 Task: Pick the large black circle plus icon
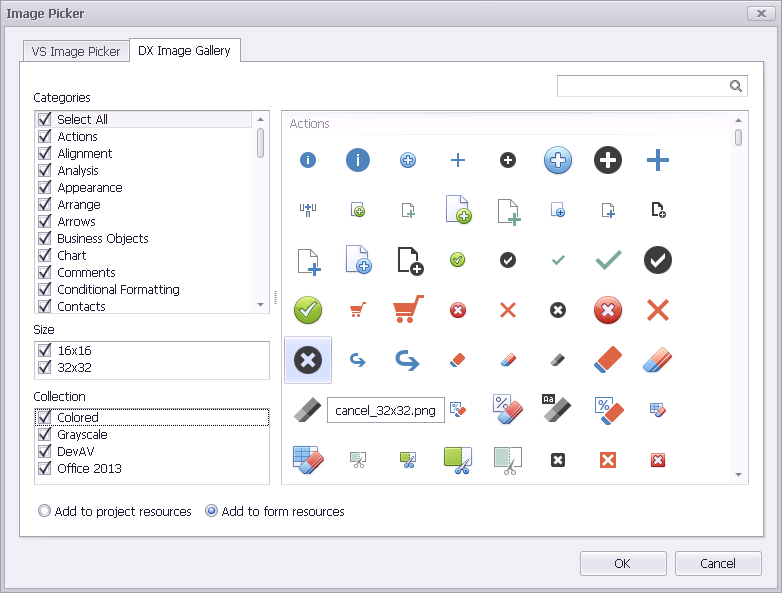tap(608, 160)
